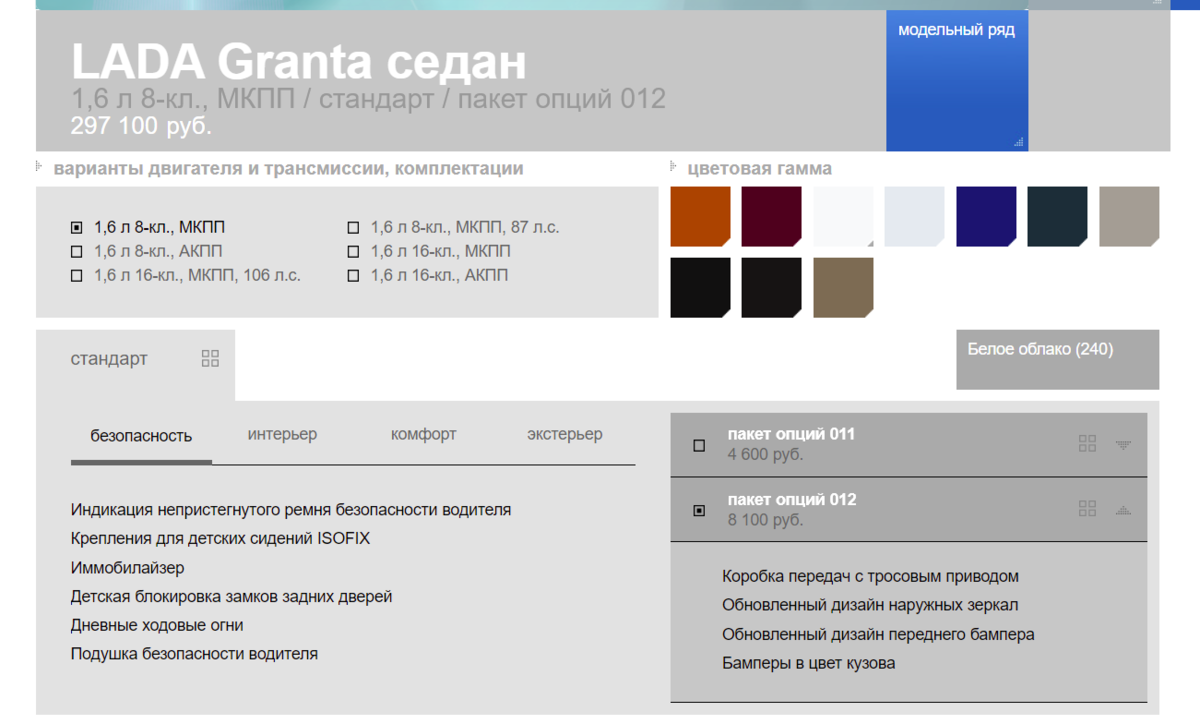Pick the dark blue color swatch

[x=986, y=216]
